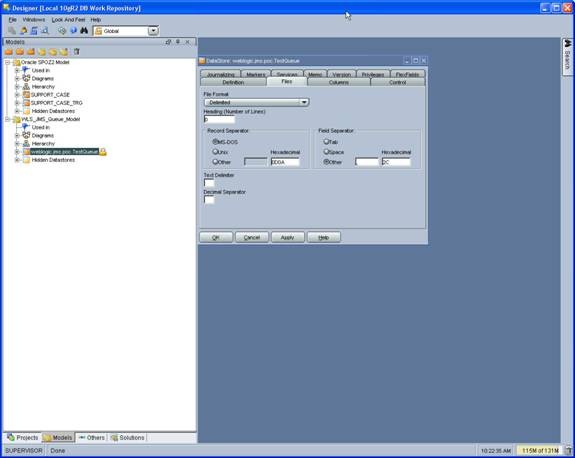Select the Space field separator option
The image size is (575, 458).
point(333,151)
